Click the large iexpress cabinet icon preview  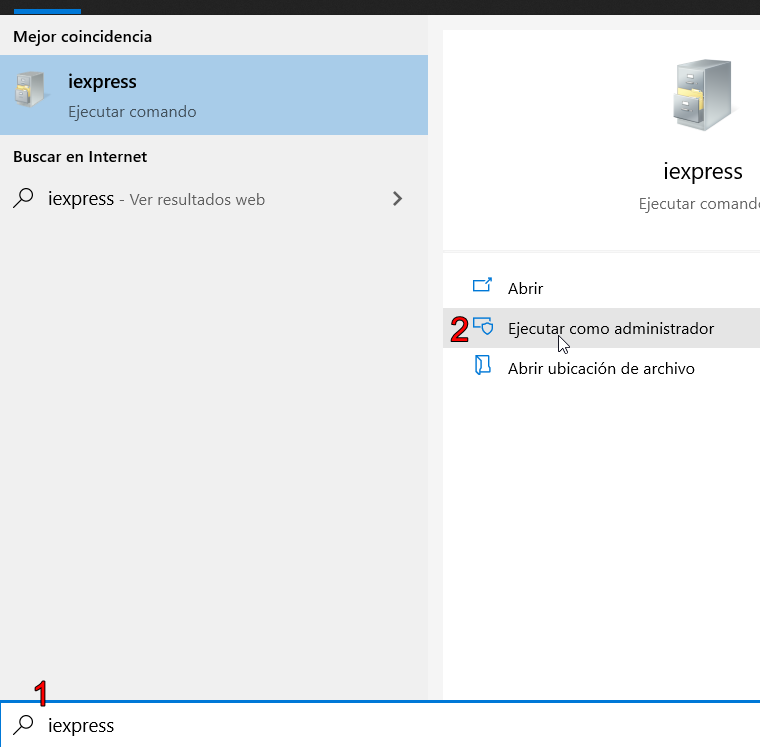click(703, 95)
